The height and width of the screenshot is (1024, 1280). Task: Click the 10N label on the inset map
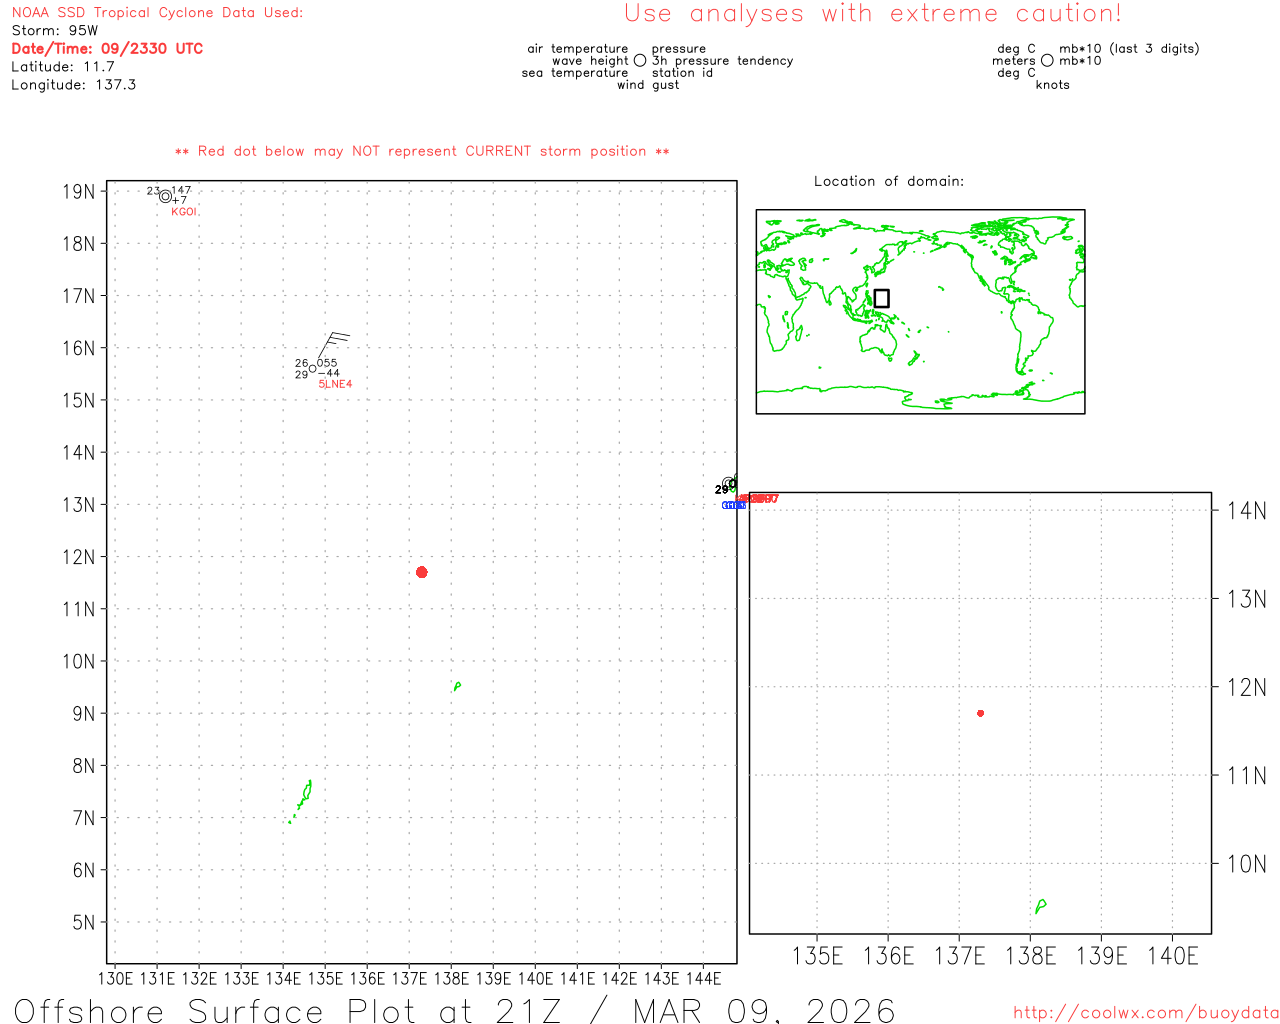coord(1247,864)
